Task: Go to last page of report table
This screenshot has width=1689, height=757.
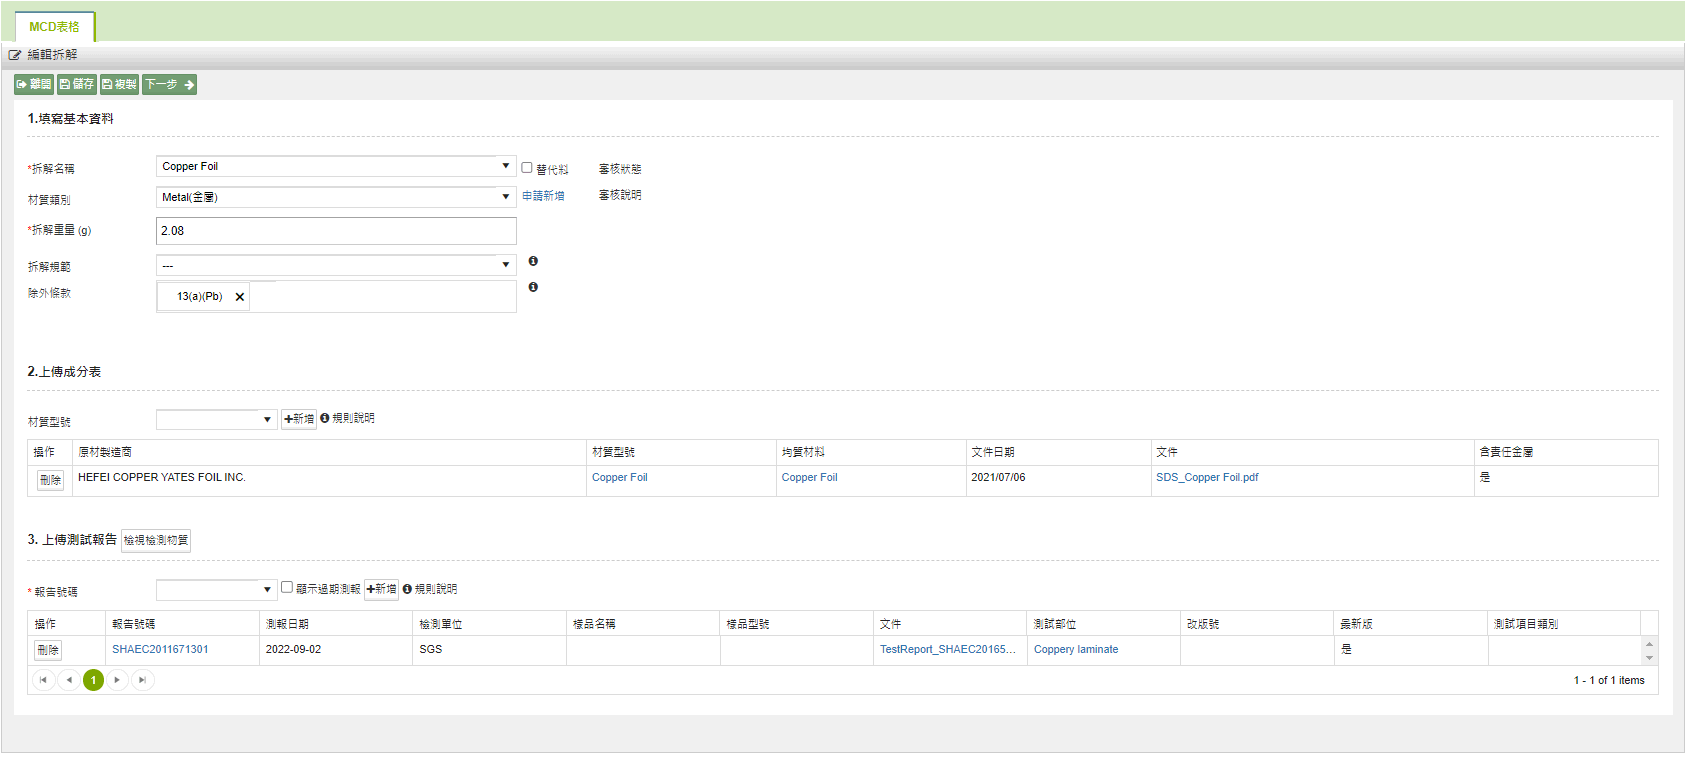Action: coord(143,680)
